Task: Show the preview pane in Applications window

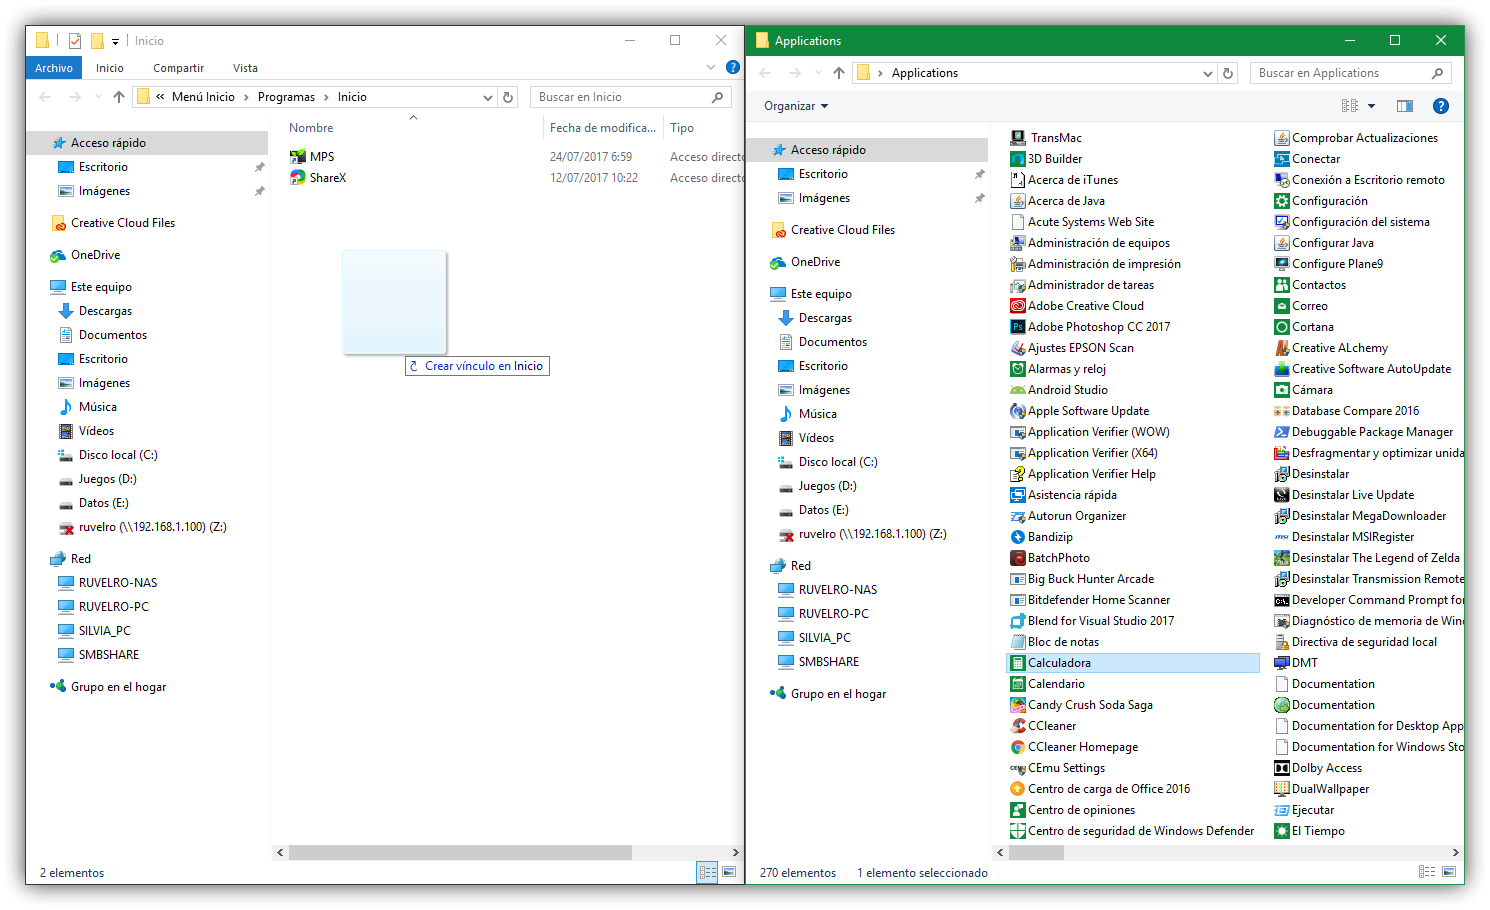Action: coord(1405,106)
